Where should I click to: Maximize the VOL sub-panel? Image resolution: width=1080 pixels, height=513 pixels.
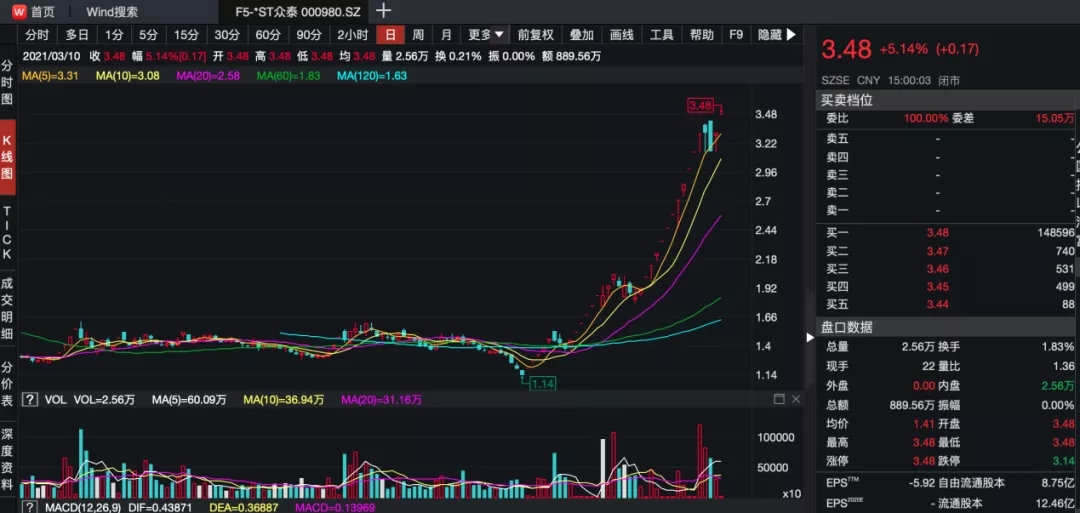(x=779, y=399)
